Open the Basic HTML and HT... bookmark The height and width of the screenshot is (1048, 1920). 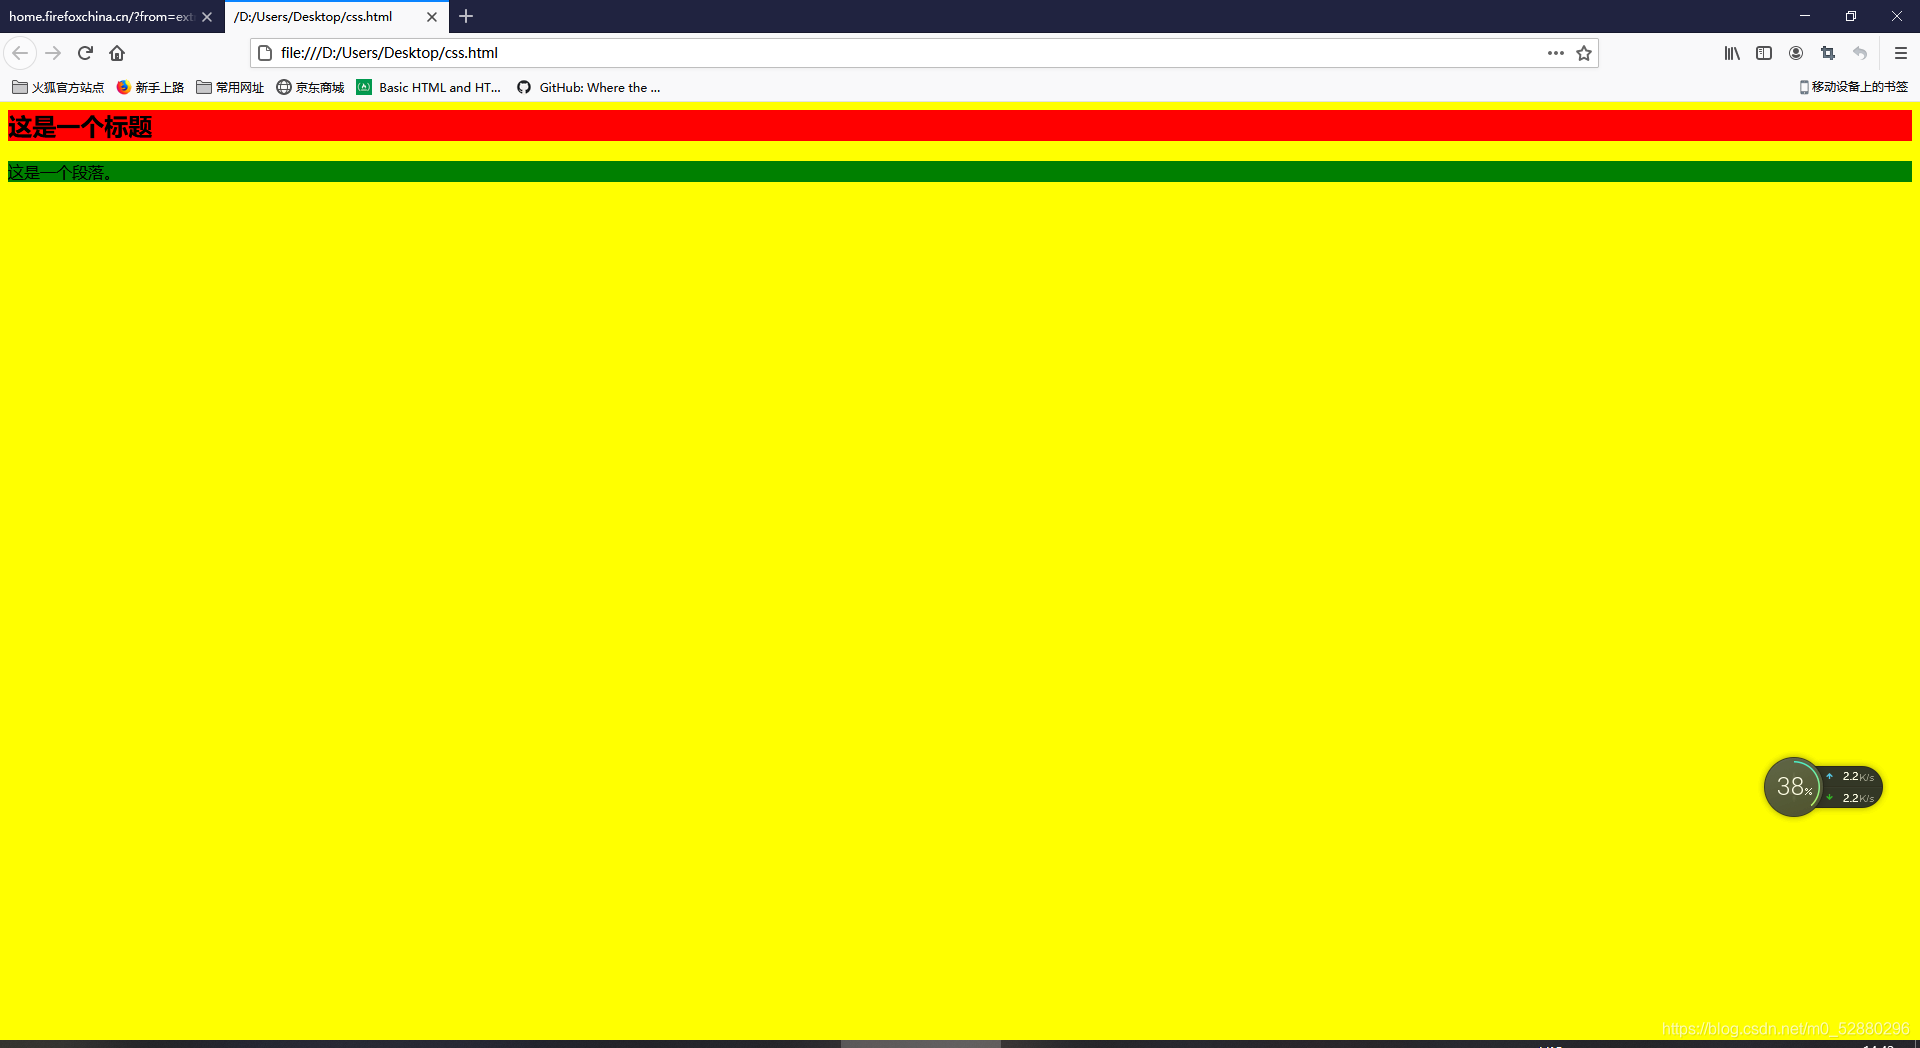(429, 87)
